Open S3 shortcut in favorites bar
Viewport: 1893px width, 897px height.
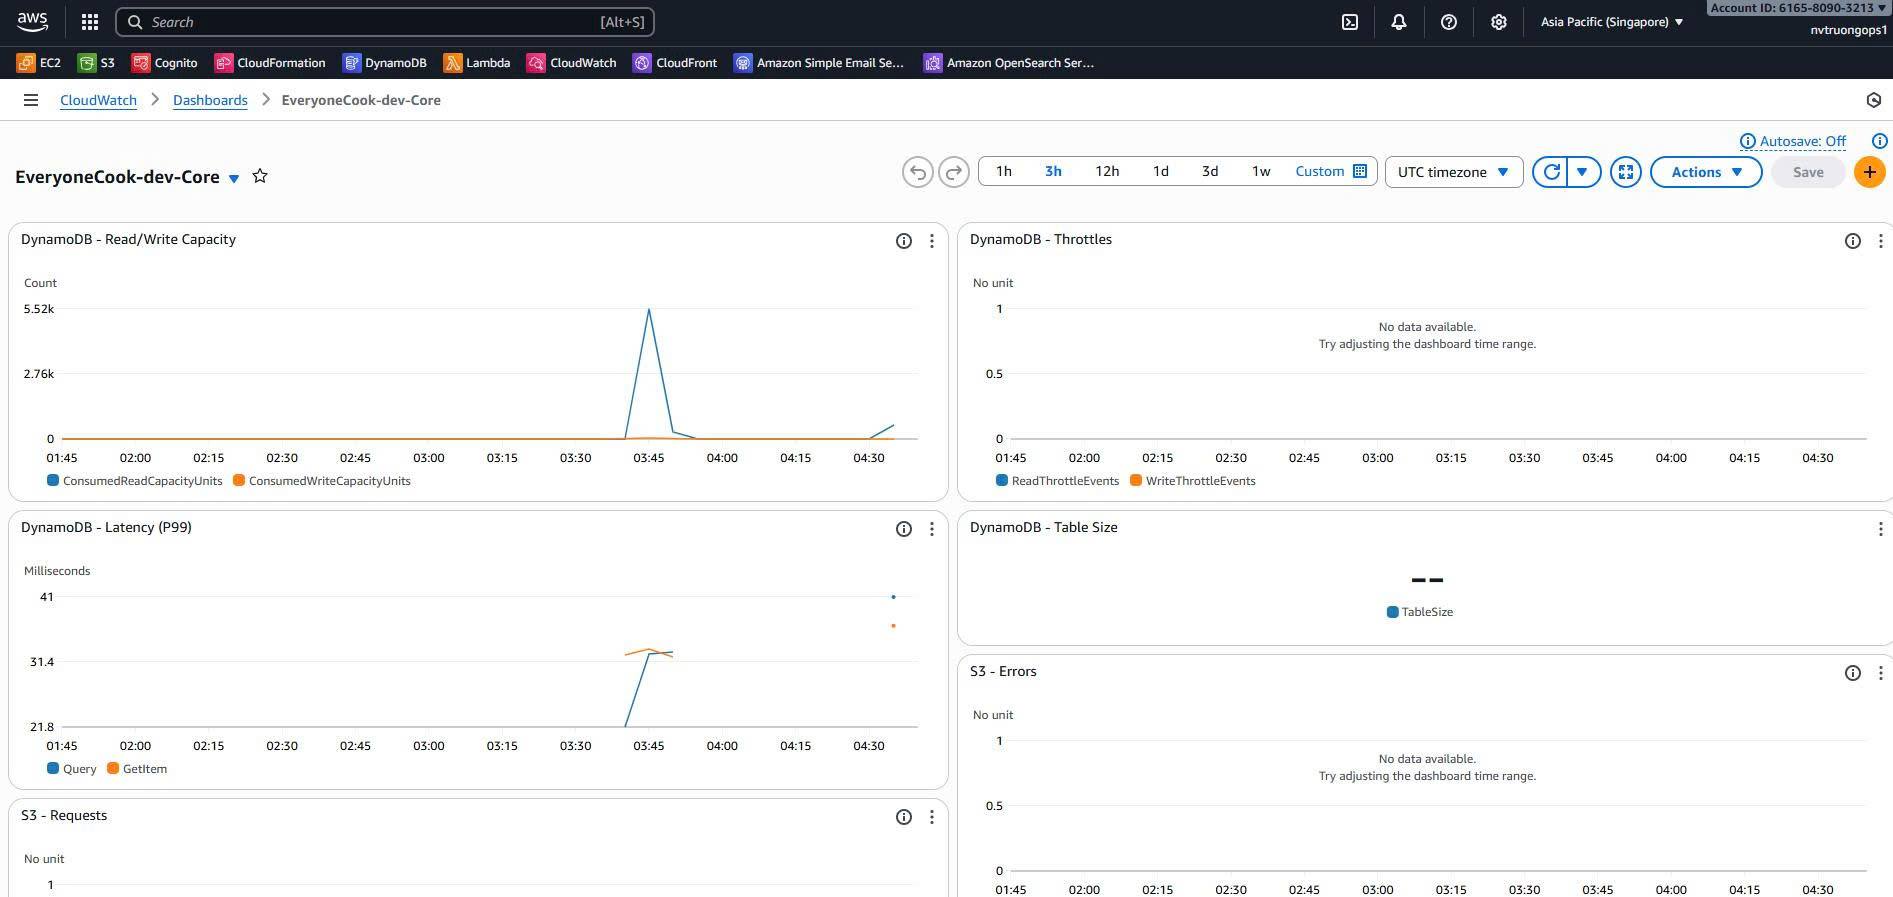point(97,63)
